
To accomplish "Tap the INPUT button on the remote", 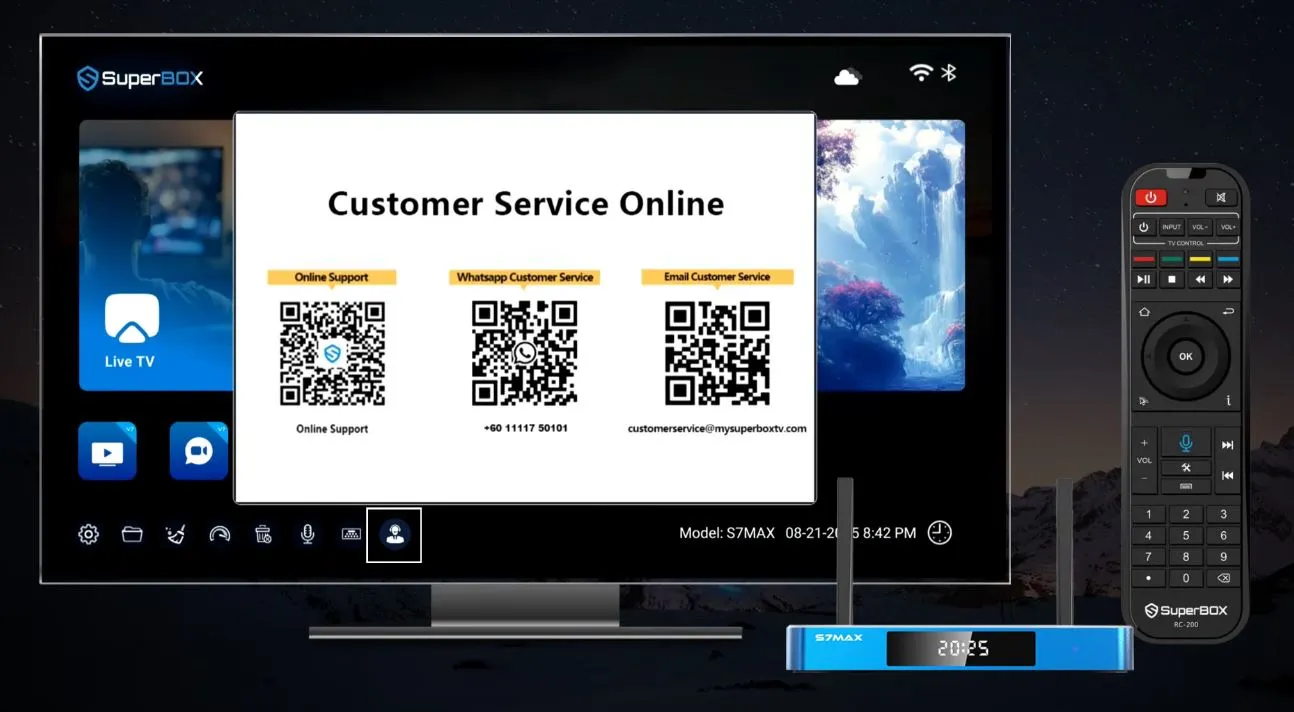I will (1172, 227).
